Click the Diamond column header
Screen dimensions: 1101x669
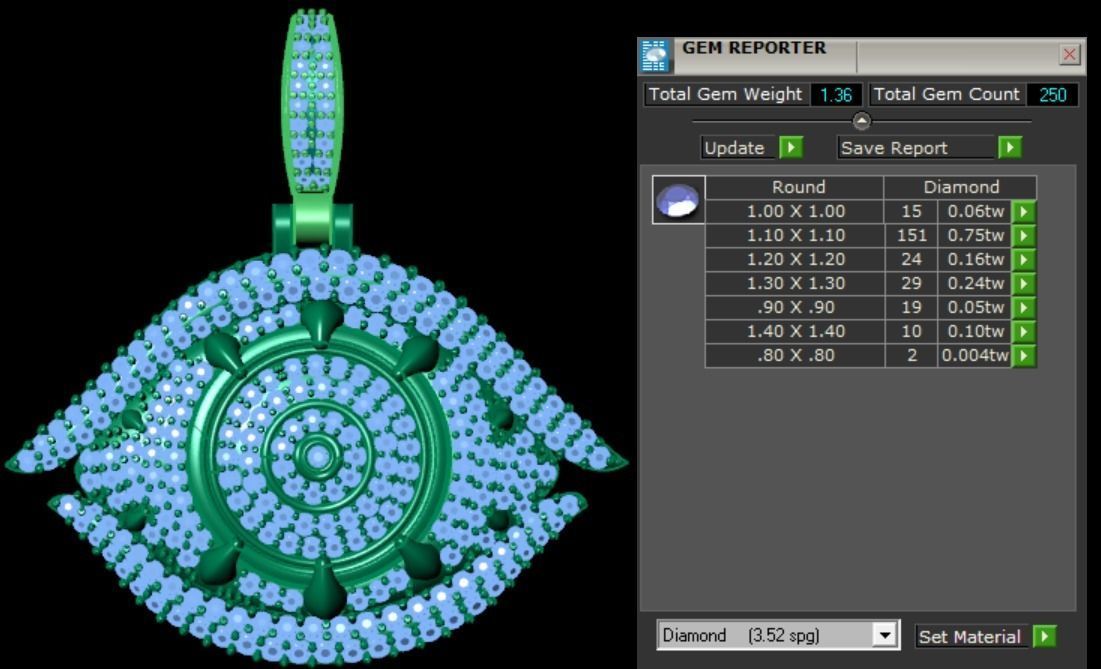[x=961, y=187]
